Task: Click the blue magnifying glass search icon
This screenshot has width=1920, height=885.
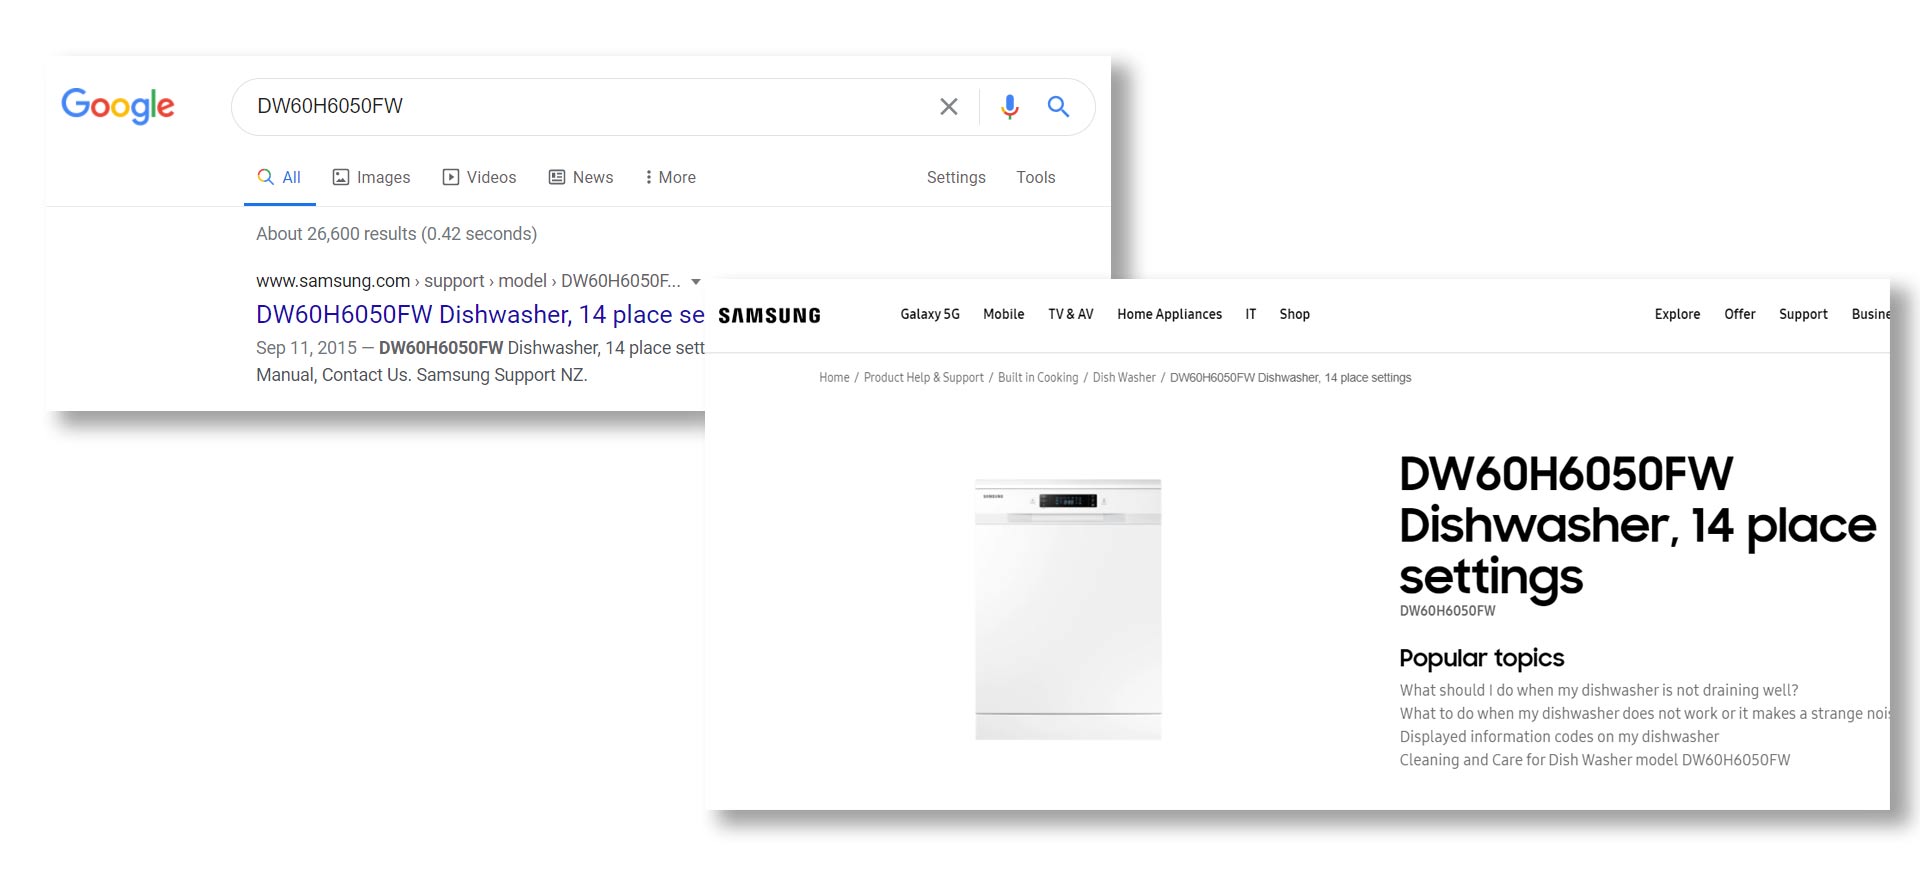Action: pos(1058,106)
